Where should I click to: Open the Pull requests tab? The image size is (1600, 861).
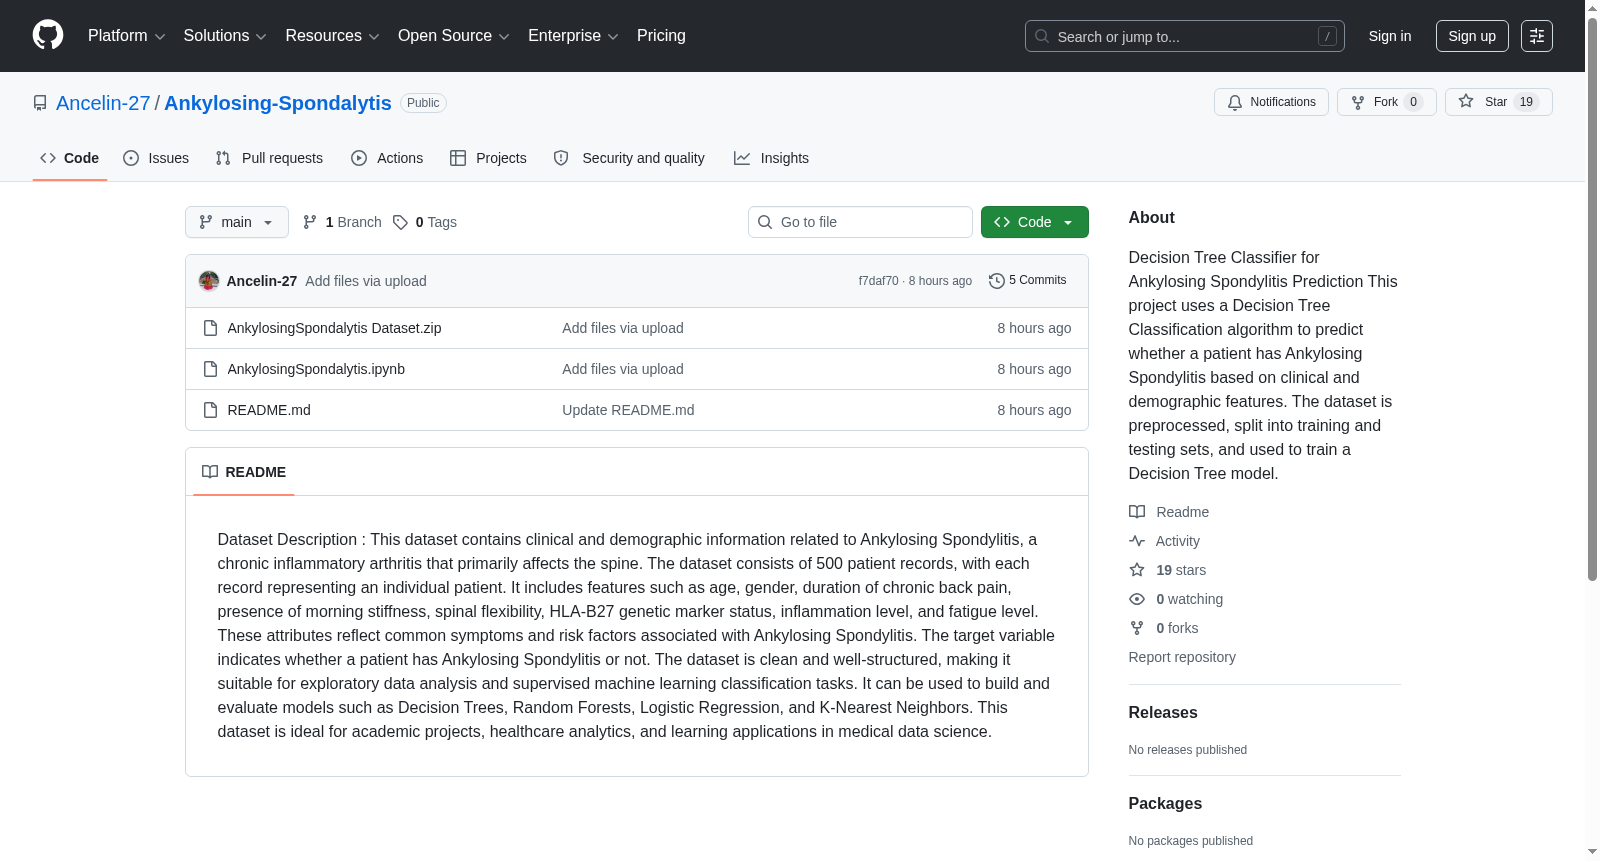269,158
